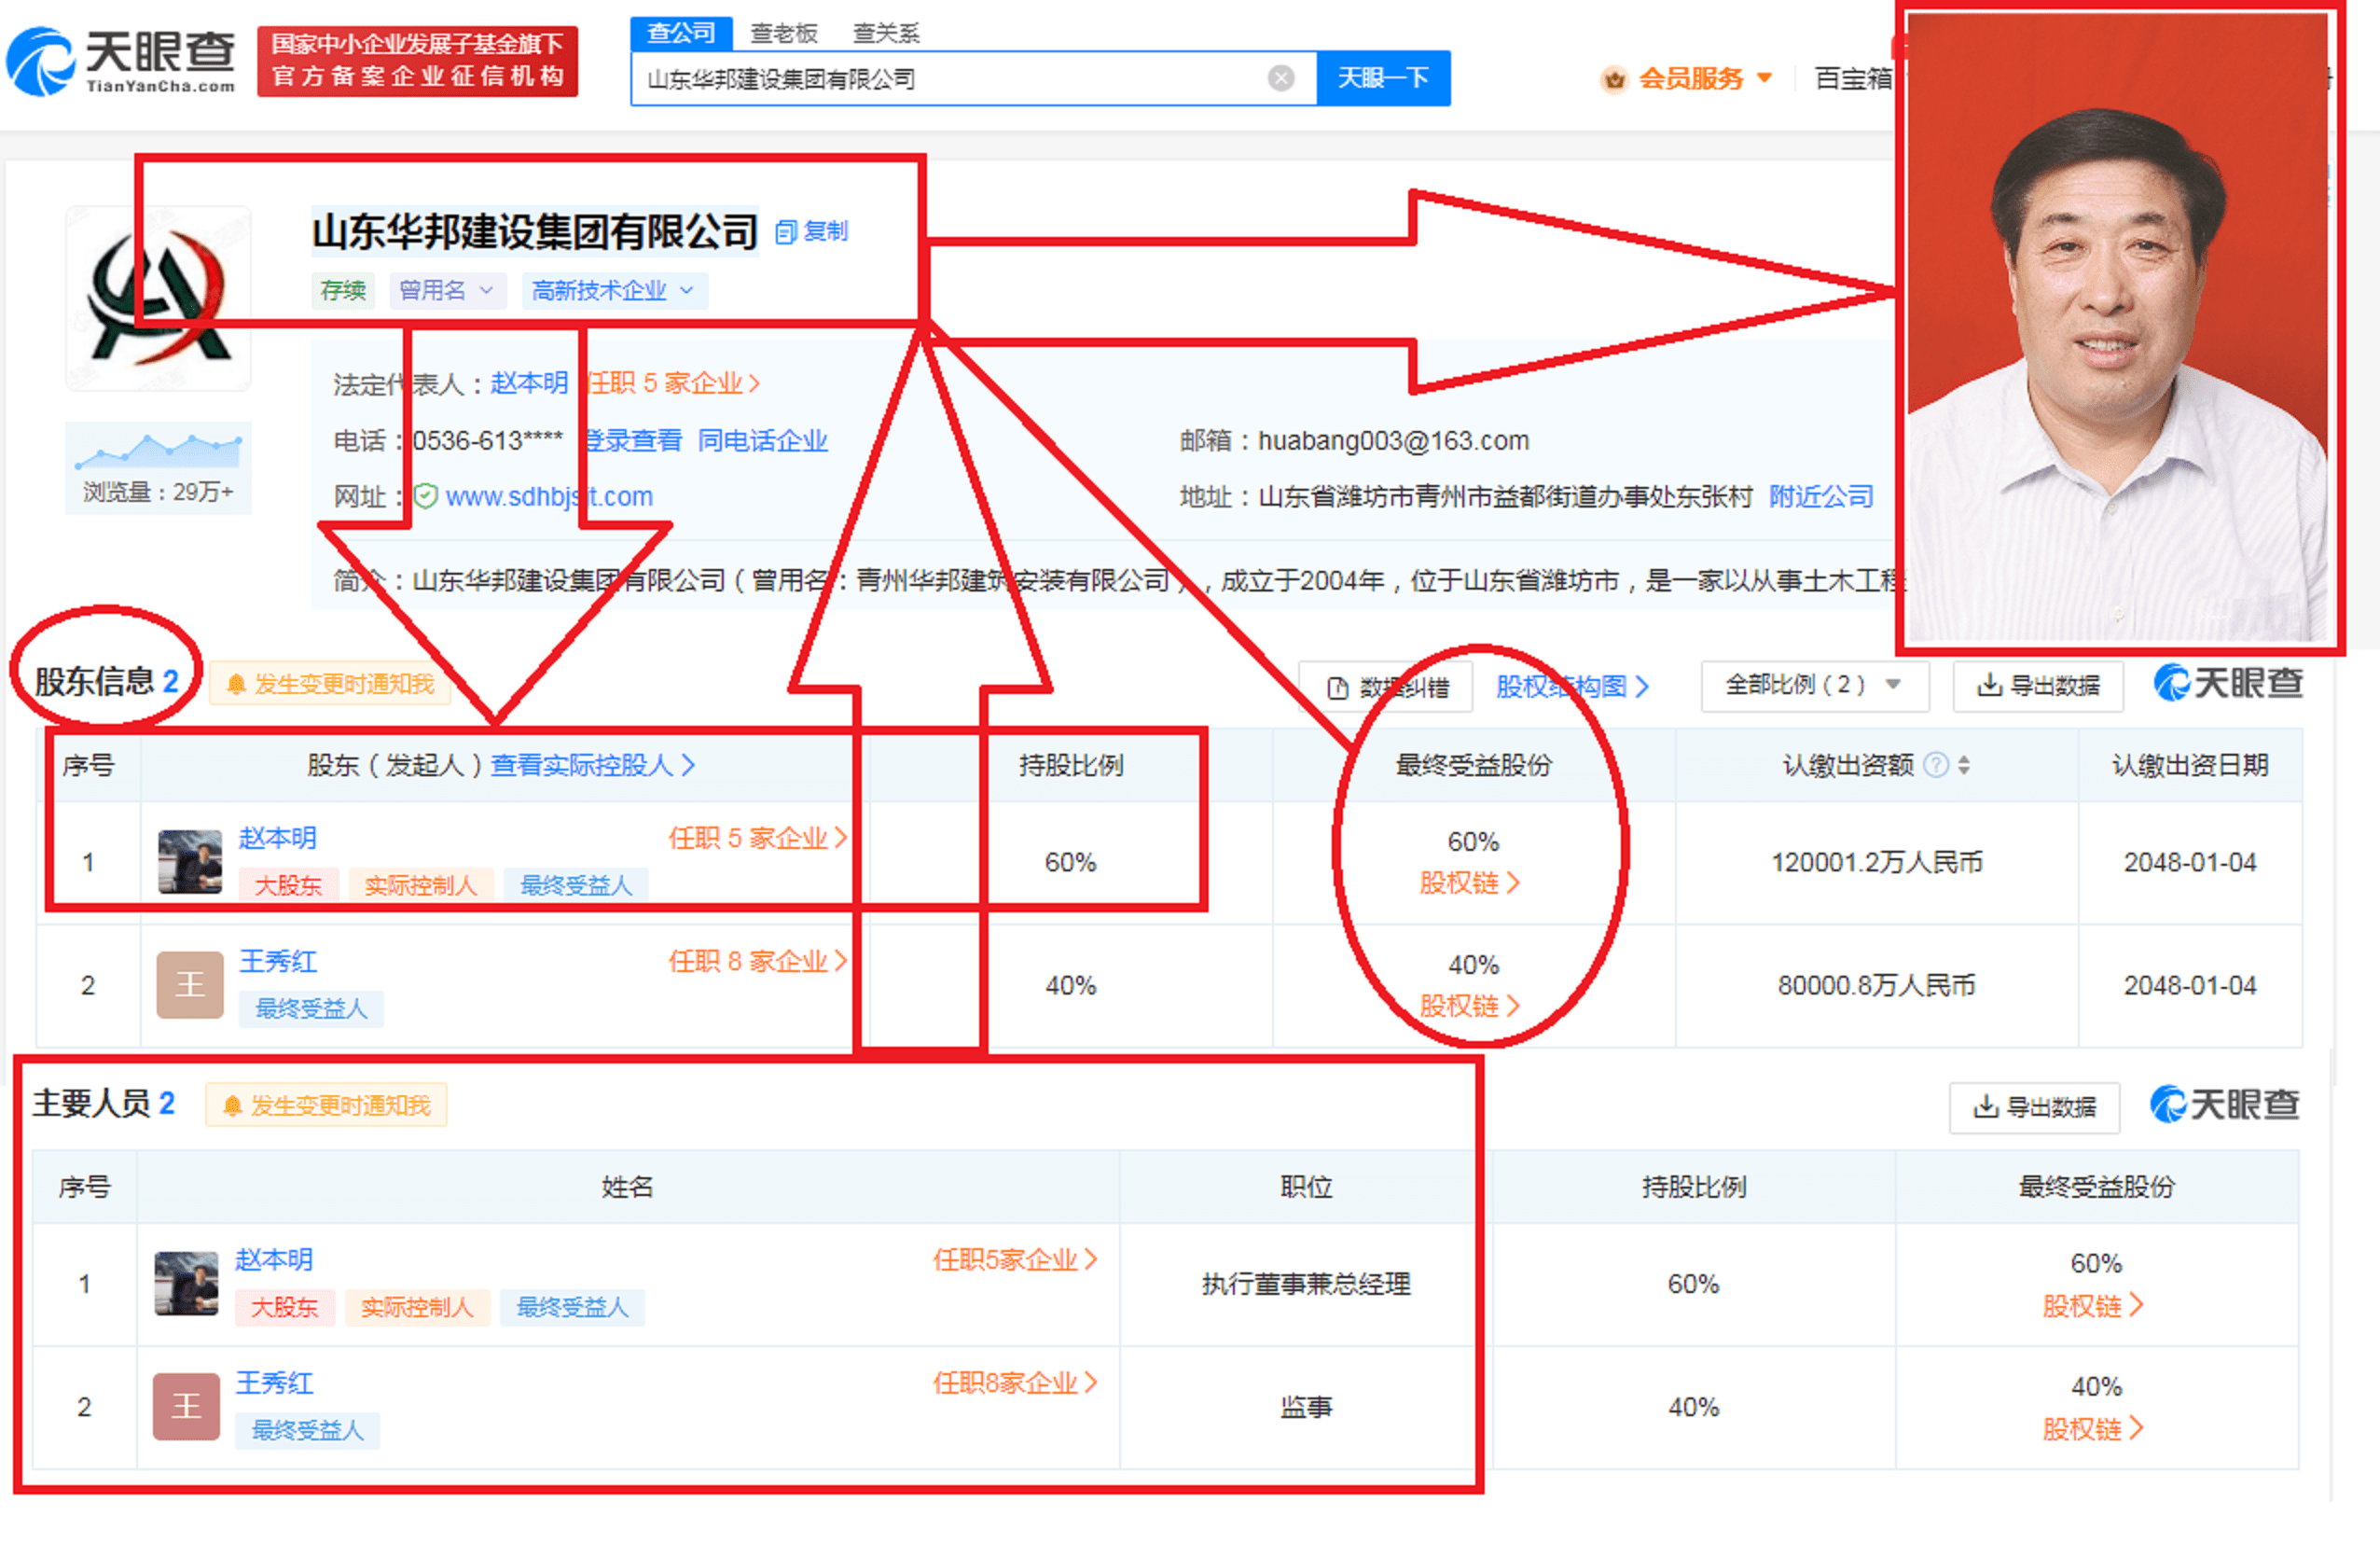Image resolution: width=2380 pixels, height=1543 pixels.
Task: Click the TianYanCha logo in header
Action: (121, 61)
